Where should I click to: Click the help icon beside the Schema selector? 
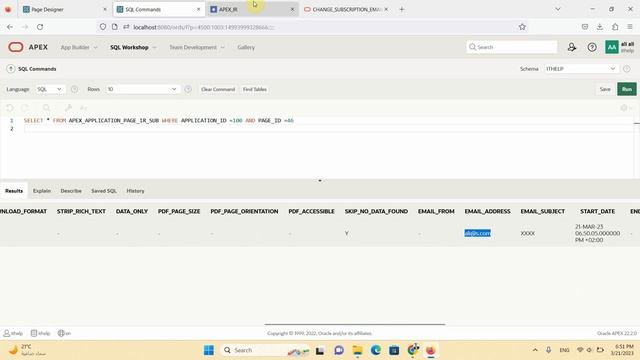pos(627,69)
